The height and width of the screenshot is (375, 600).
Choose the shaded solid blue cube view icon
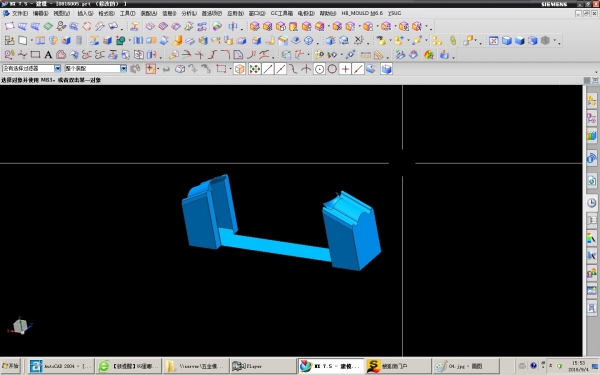coord(520,40)
